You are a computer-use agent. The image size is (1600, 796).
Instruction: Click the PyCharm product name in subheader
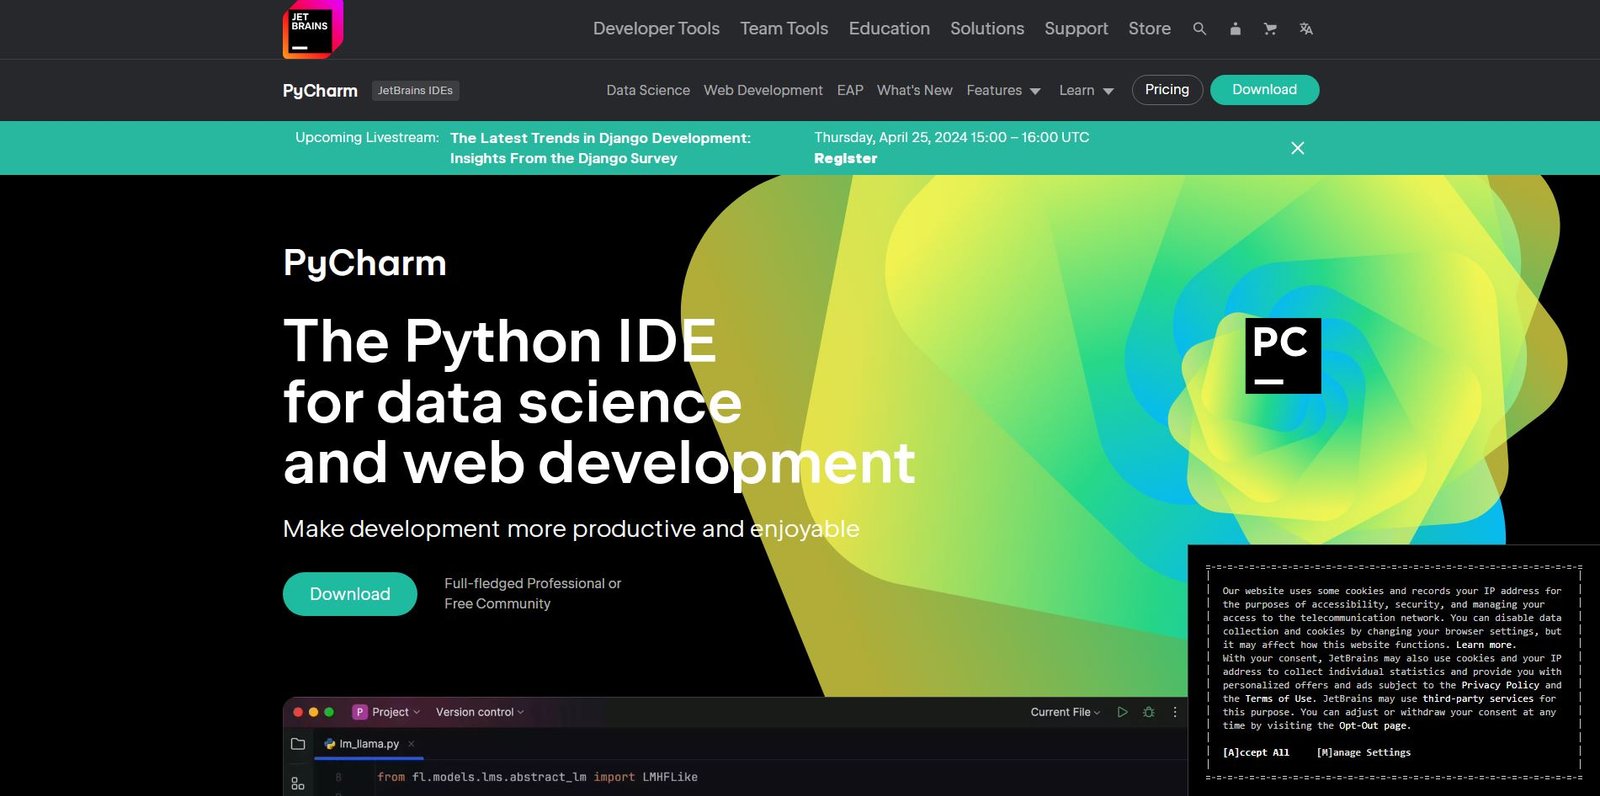pos(320,91)
